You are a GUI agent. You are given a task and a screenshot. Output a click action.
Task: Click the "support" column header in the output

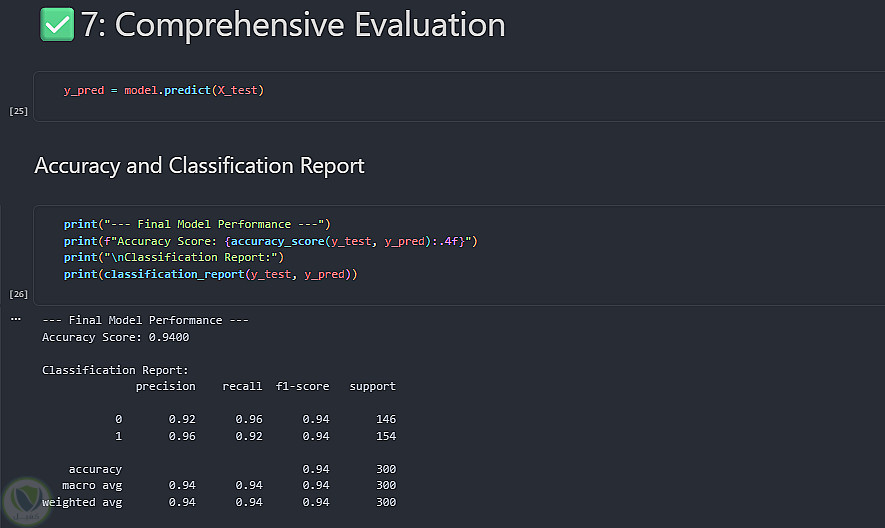click(x=372, y=386)
